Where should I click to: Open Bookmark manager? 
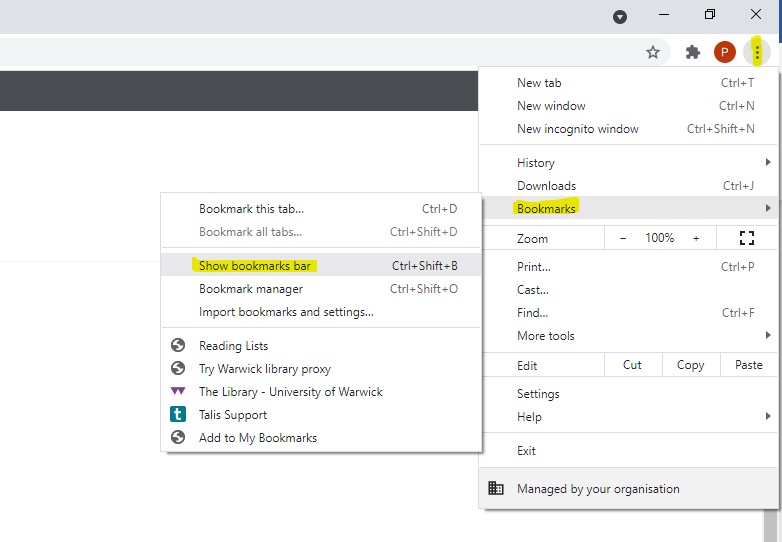pyautogui.click(x=251, y=289)
